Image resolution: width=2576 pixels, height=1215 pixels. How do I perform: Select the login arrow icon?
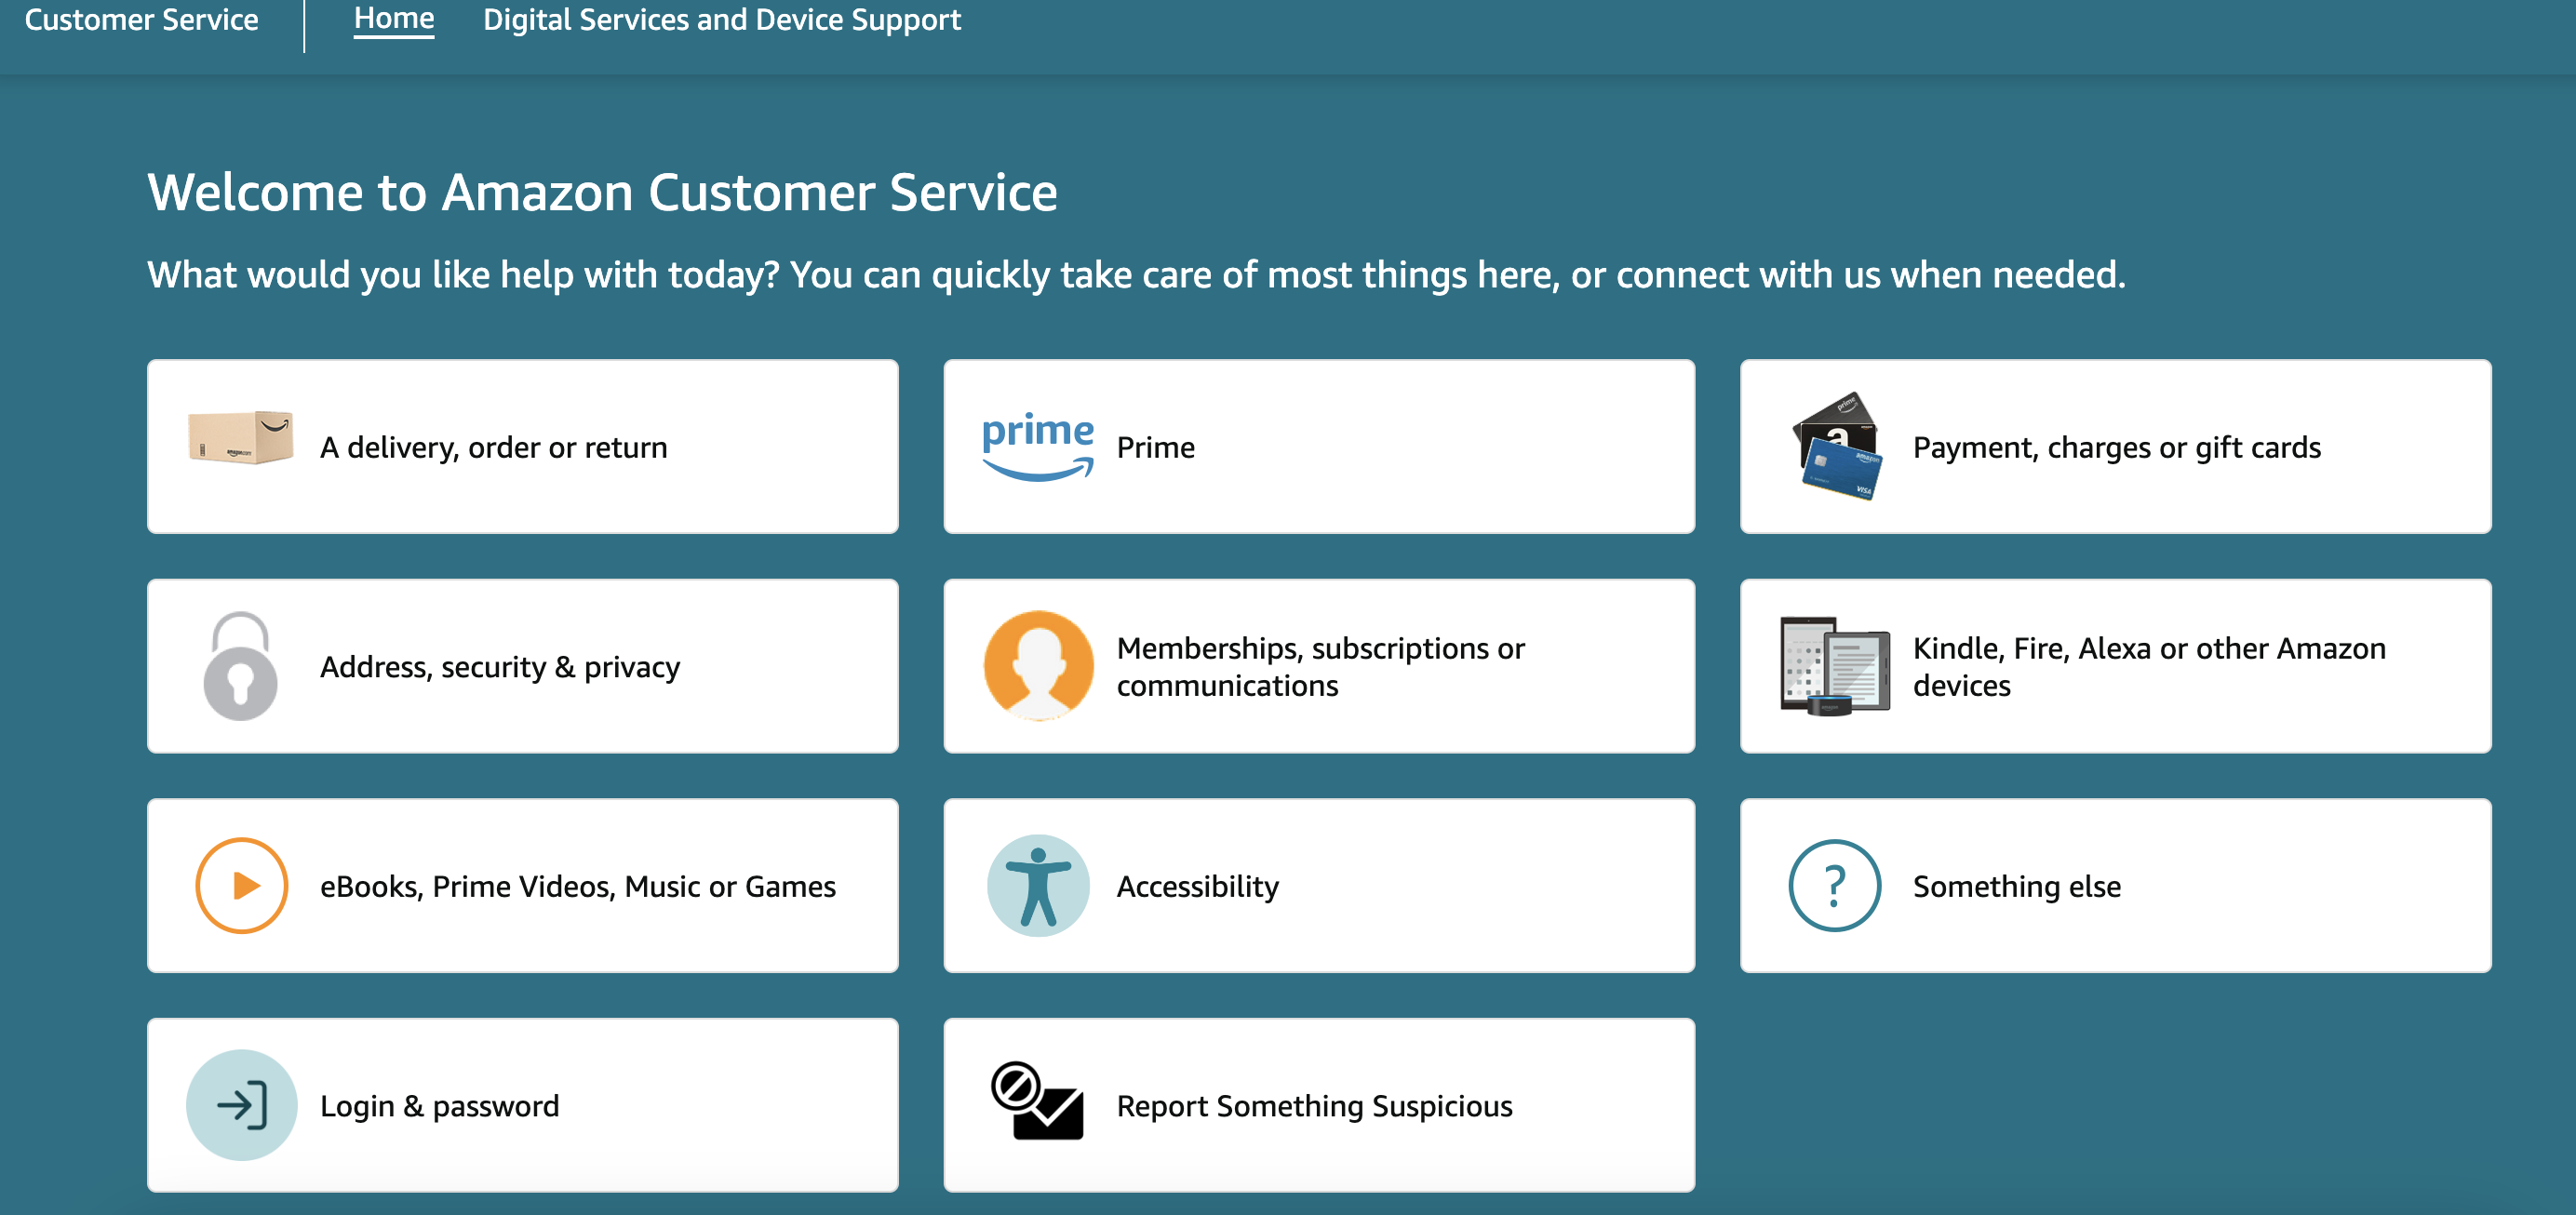tap(240, 1105)
